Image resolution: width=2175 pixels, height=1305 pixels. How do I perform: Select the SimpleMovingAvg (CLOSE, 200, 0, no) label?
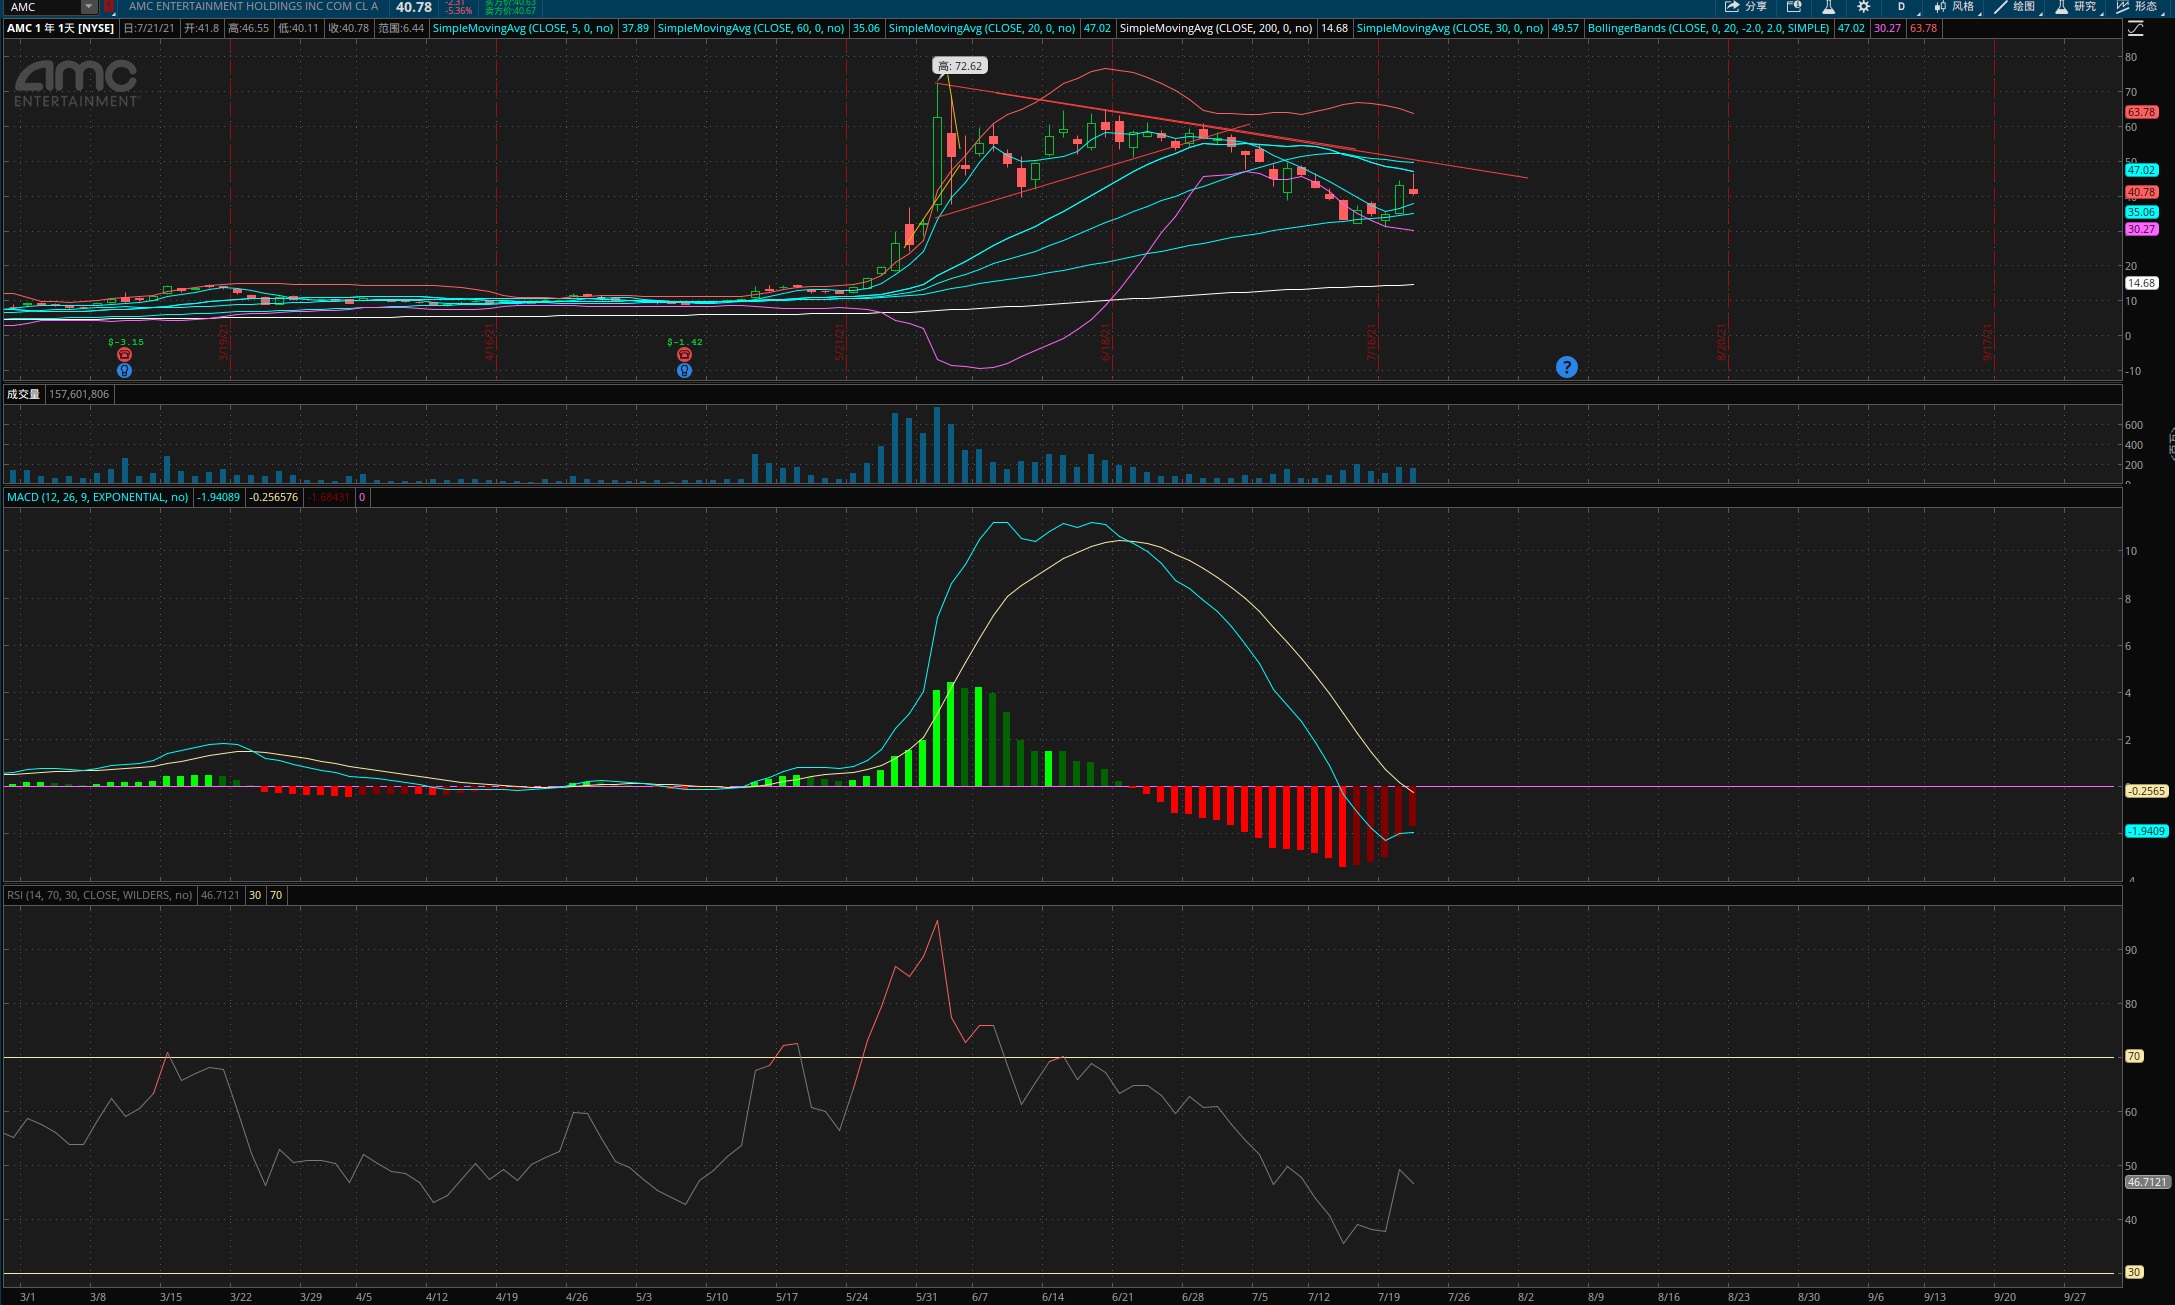pos(1216,28)
